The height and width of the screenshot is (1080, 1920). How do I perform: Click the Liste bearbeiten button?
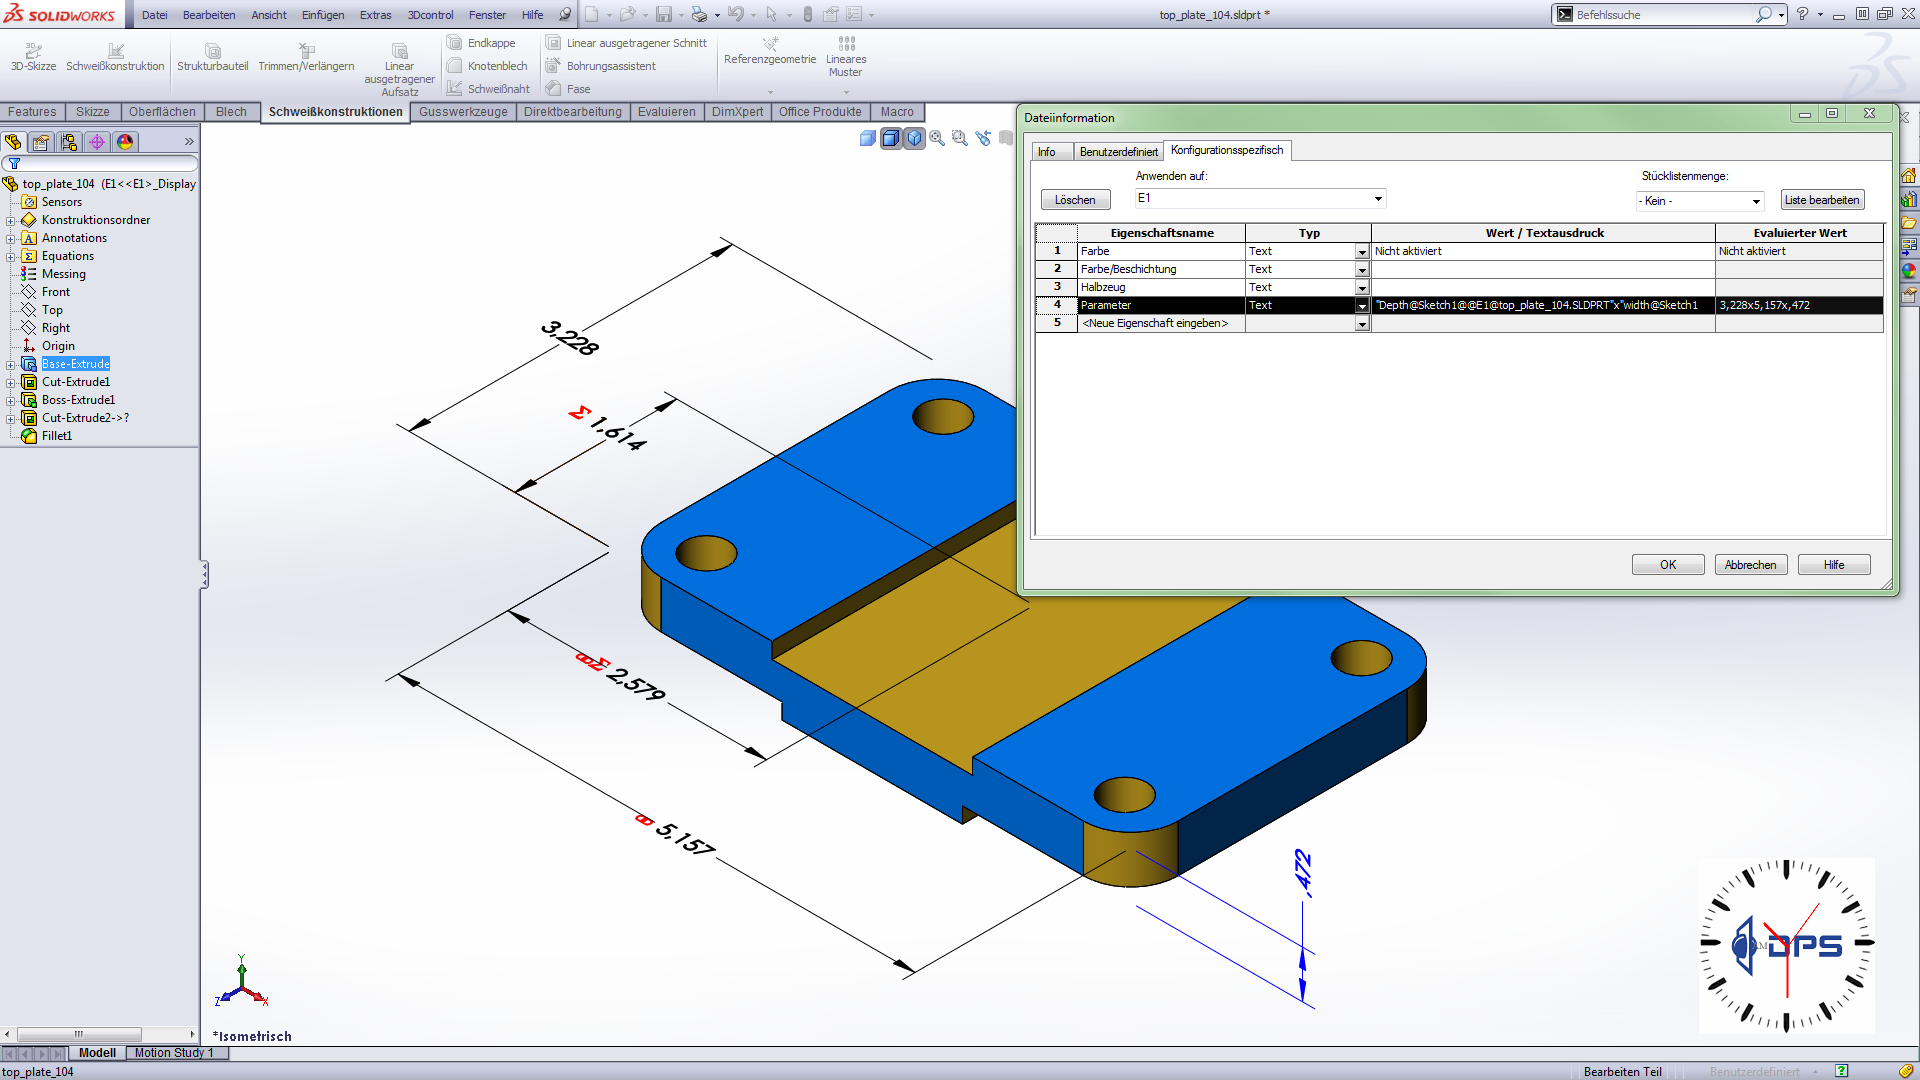click(1821, 200)
